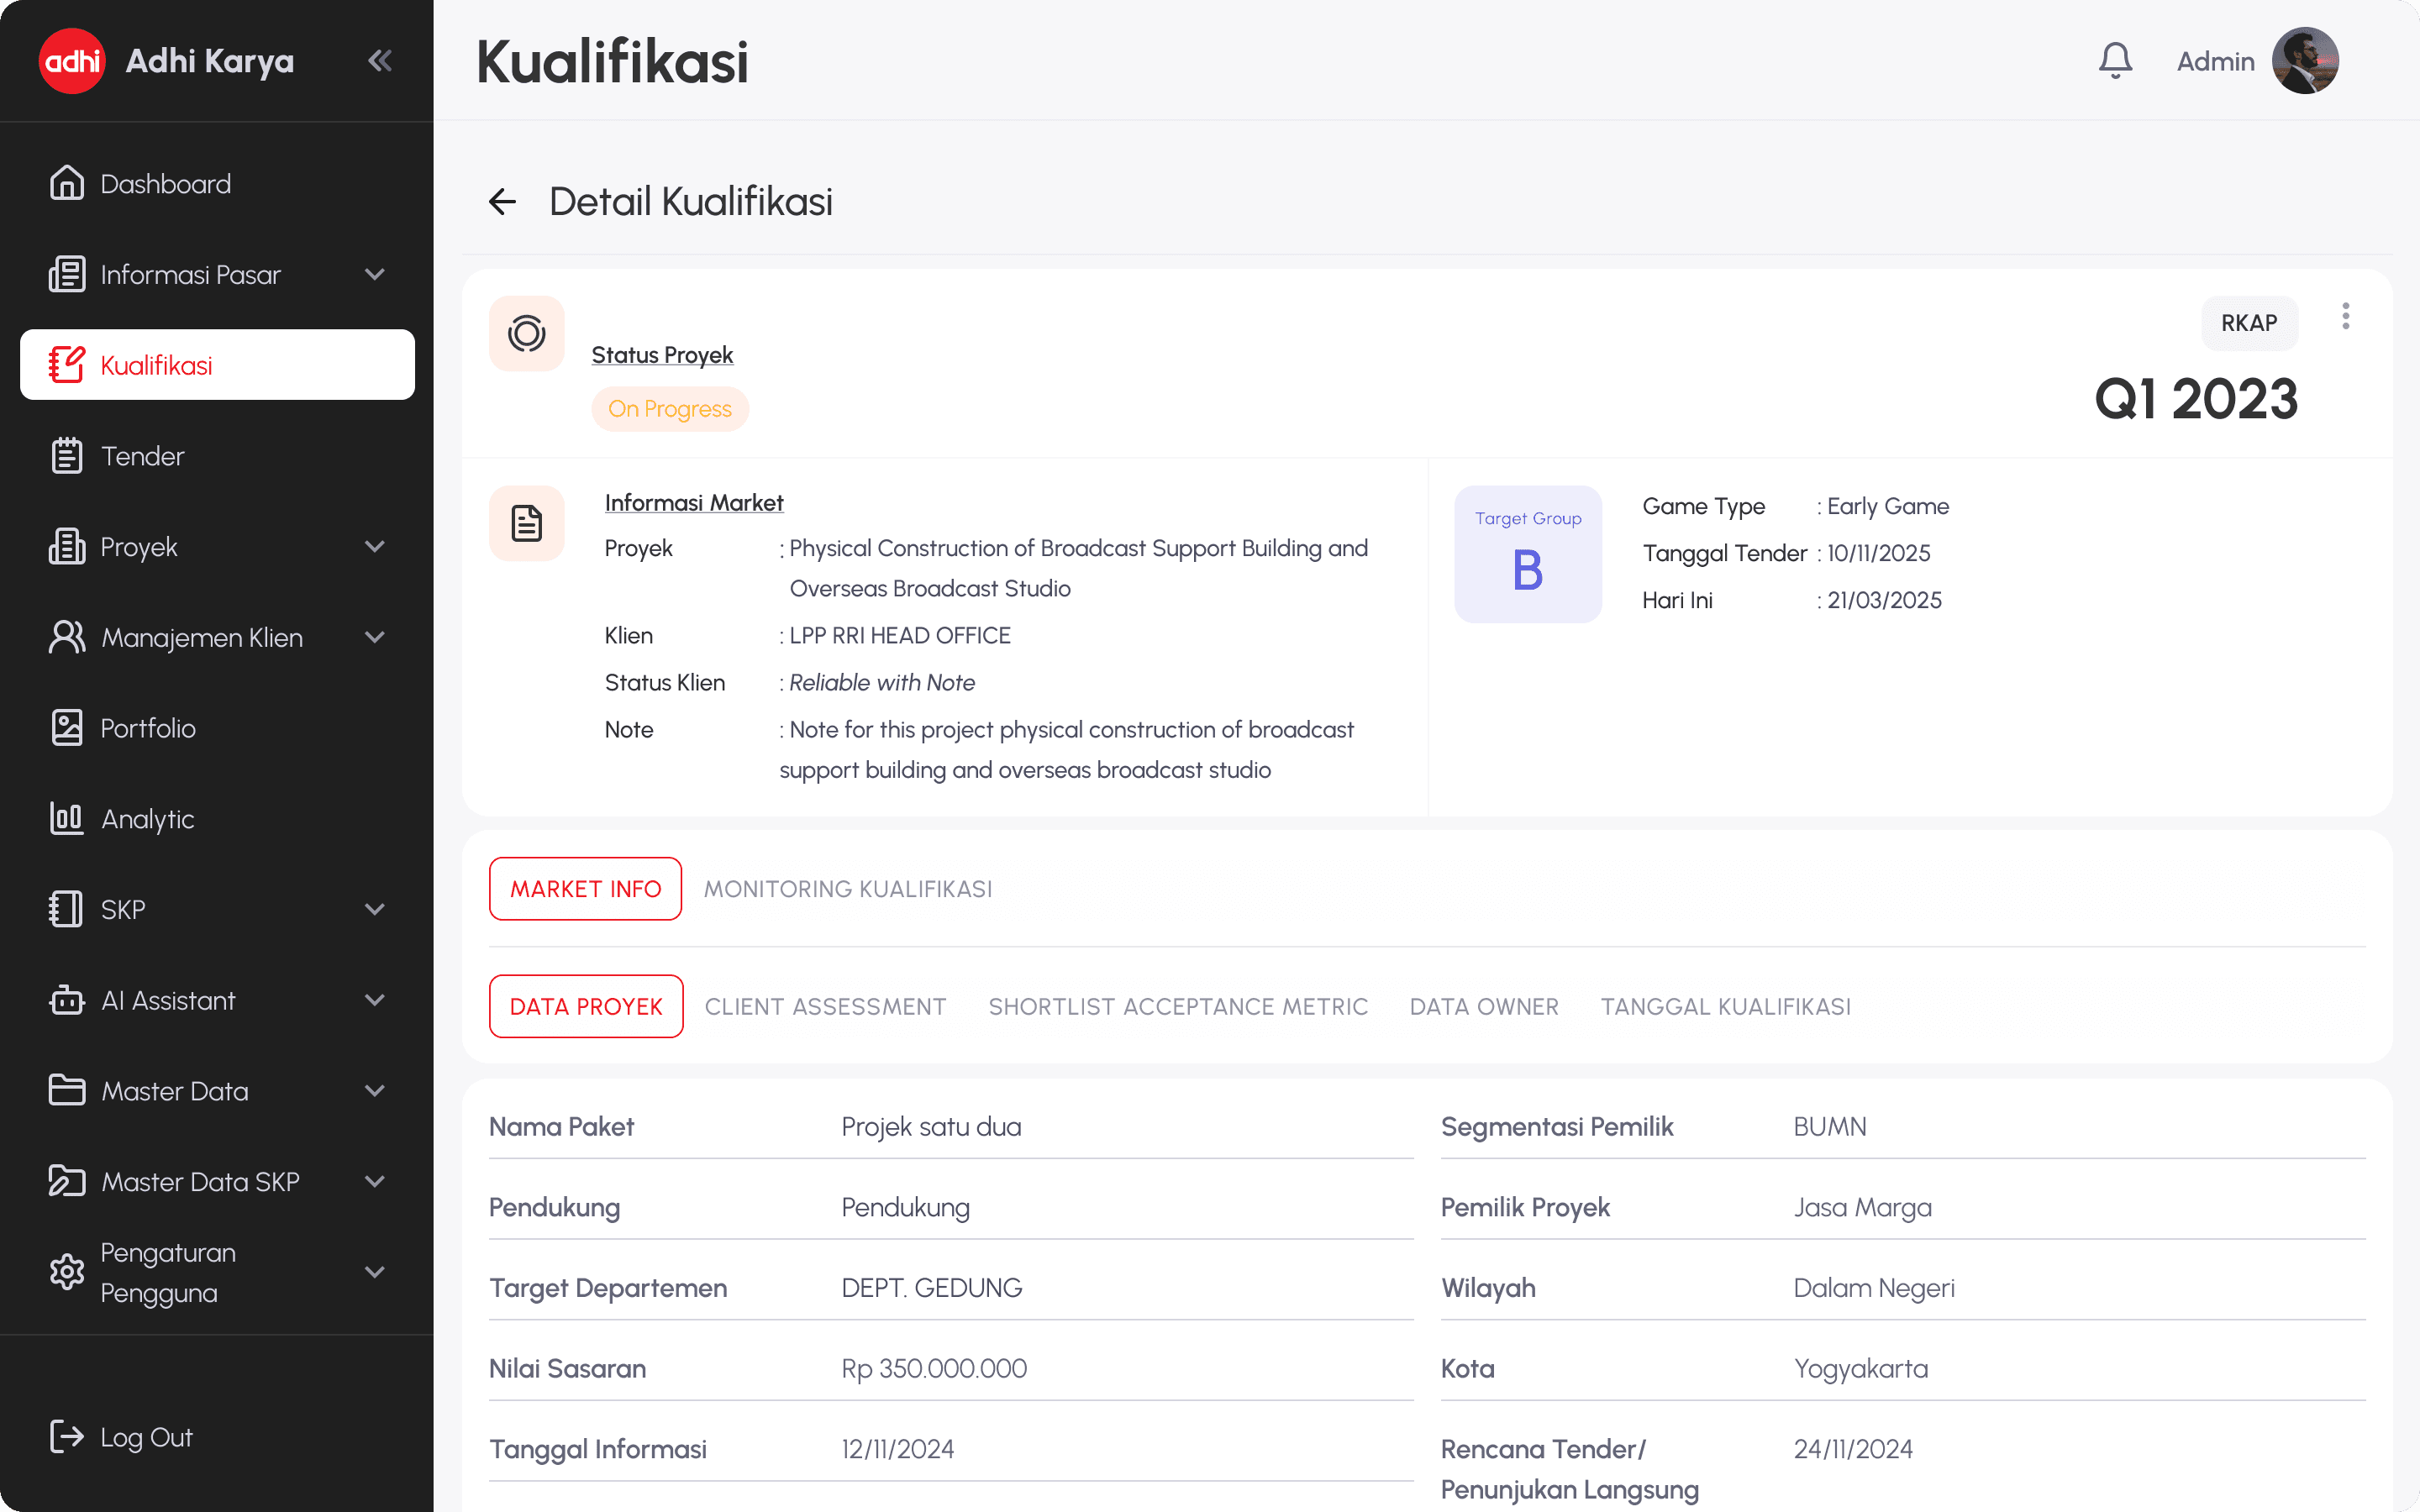Expand the SKP menu chevron
The width and height of the screenshot is (2420, 1512).
pos(375,909)
